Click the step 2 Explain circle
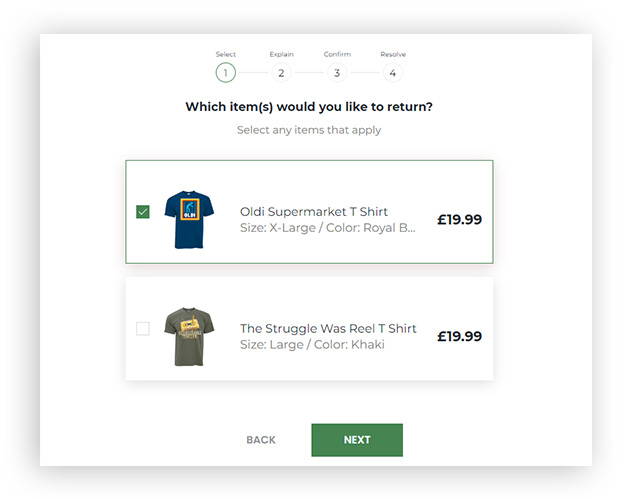This screenshot has height=499, width=625. pos(281,73)
